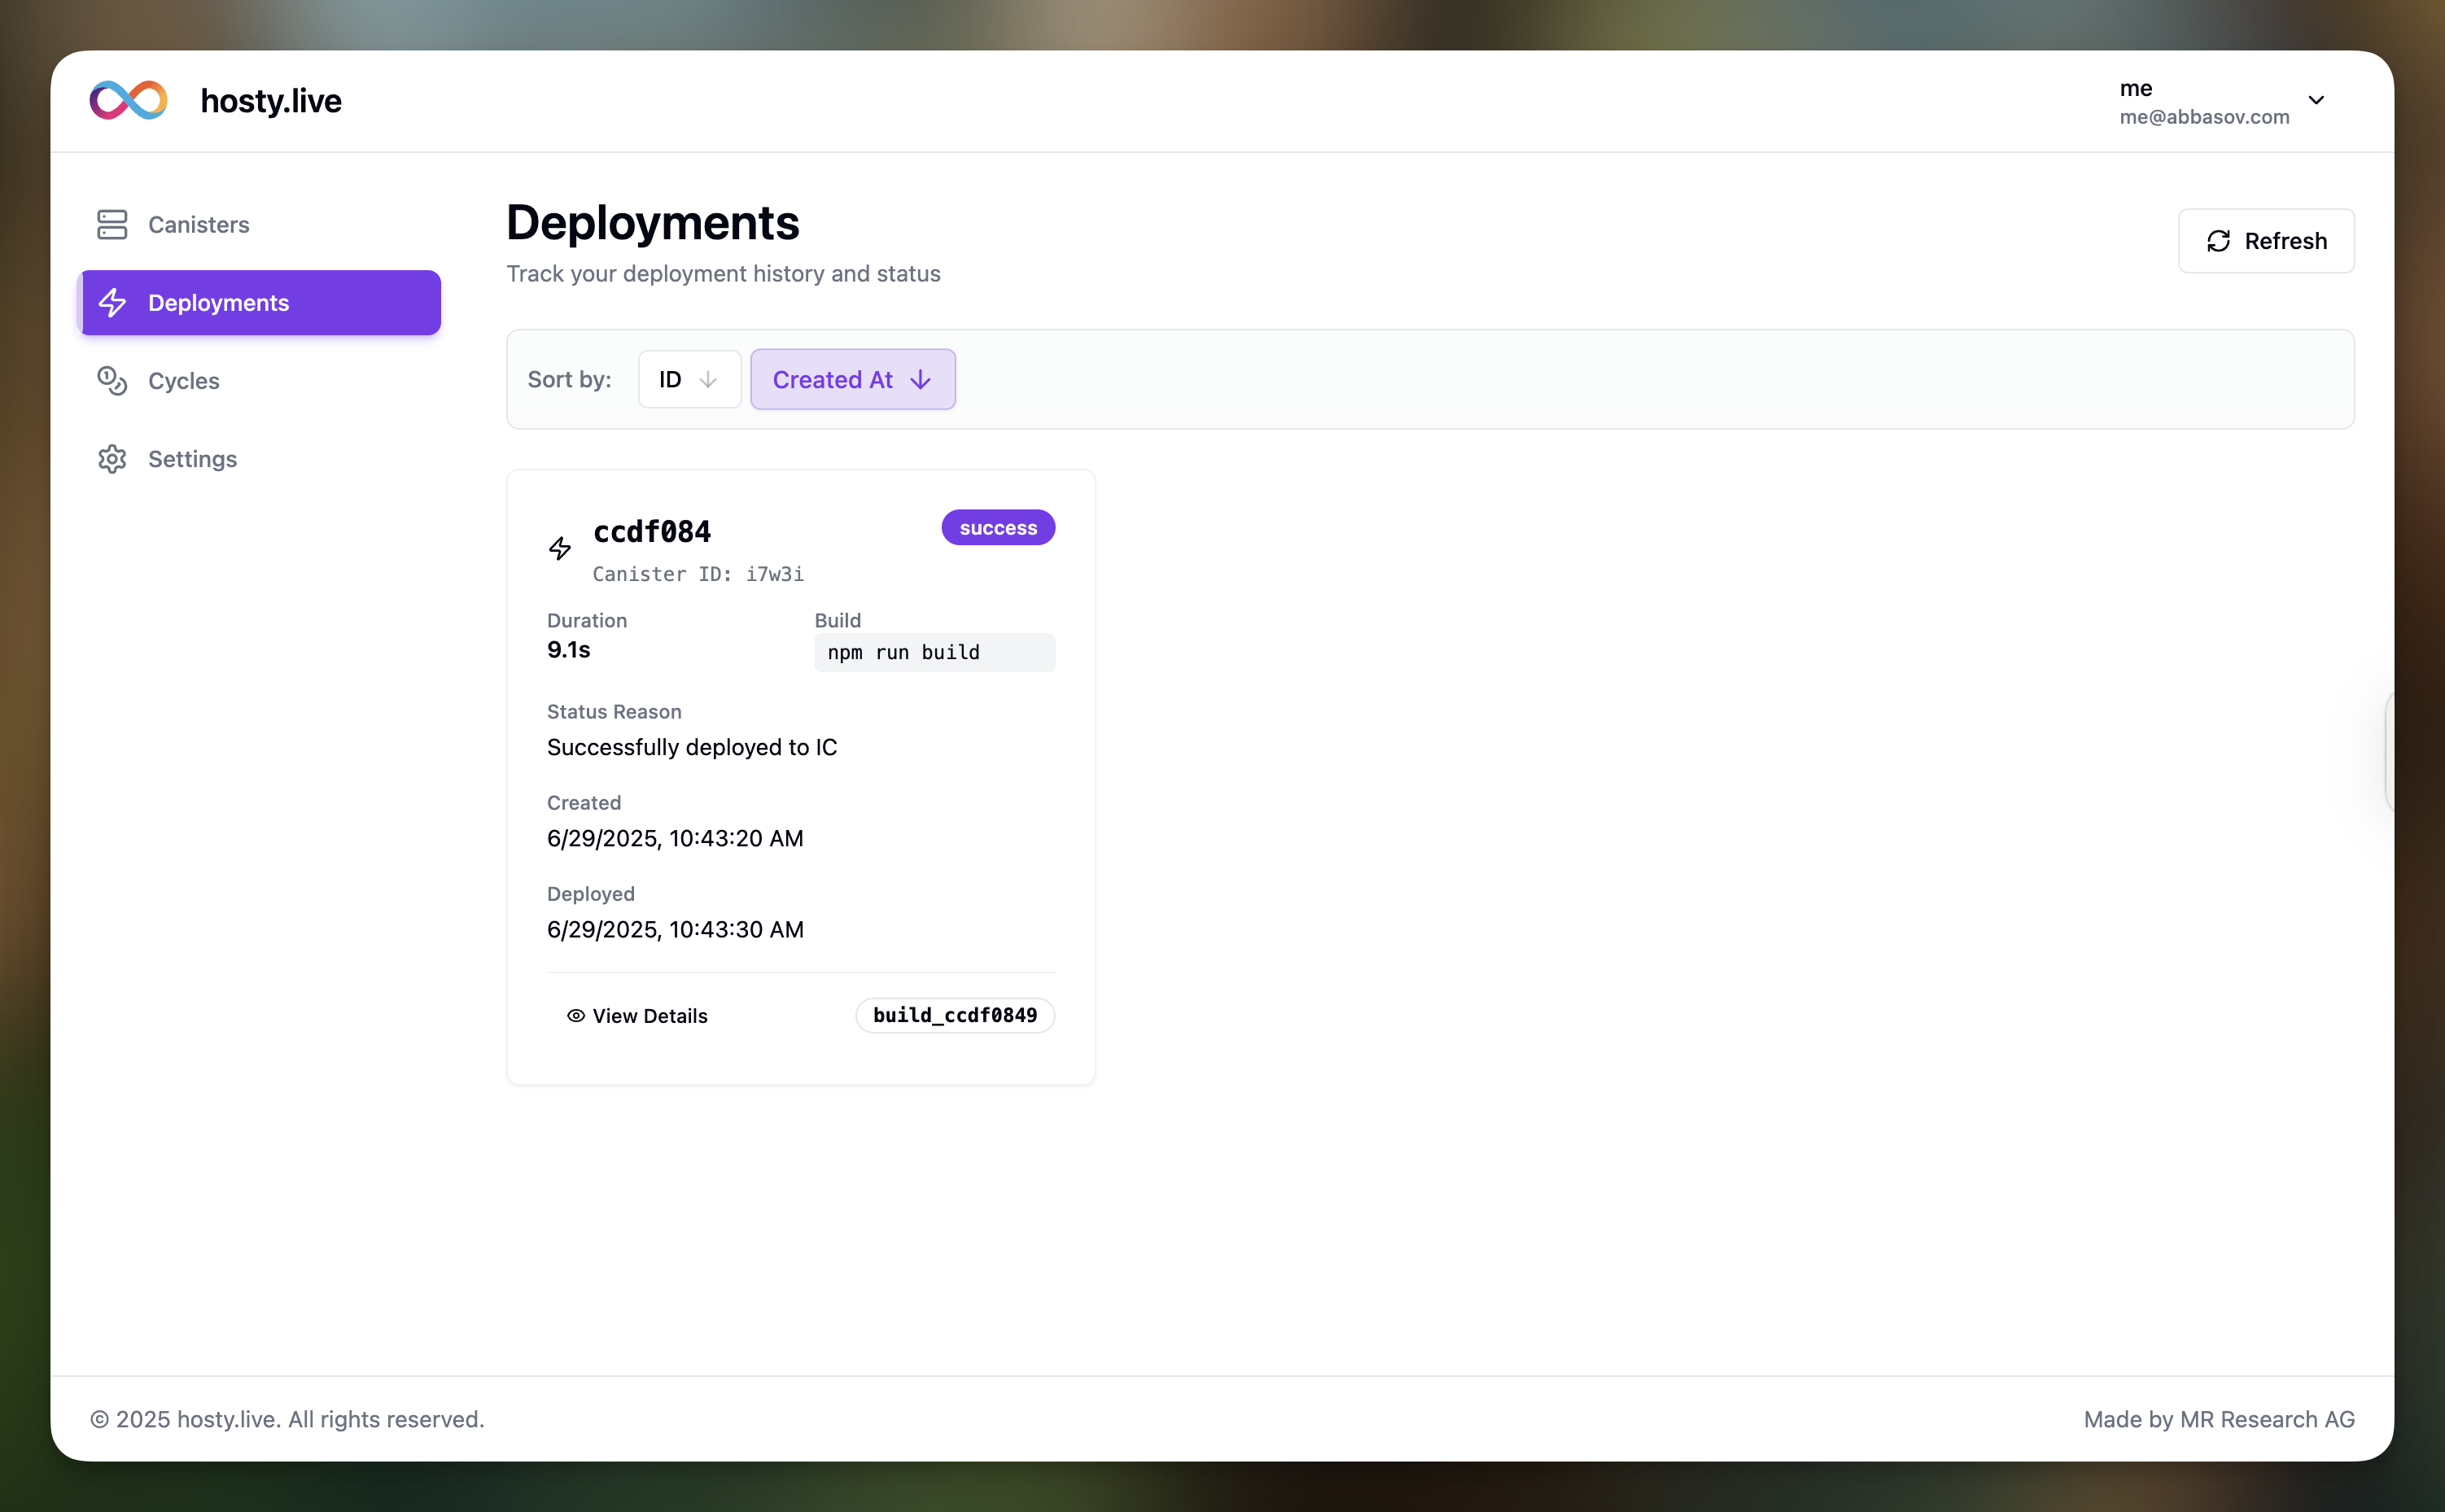The image size is (2445, 1512).
Task: Click the hosty.live infinity logo
Action: tap(128, 101)
